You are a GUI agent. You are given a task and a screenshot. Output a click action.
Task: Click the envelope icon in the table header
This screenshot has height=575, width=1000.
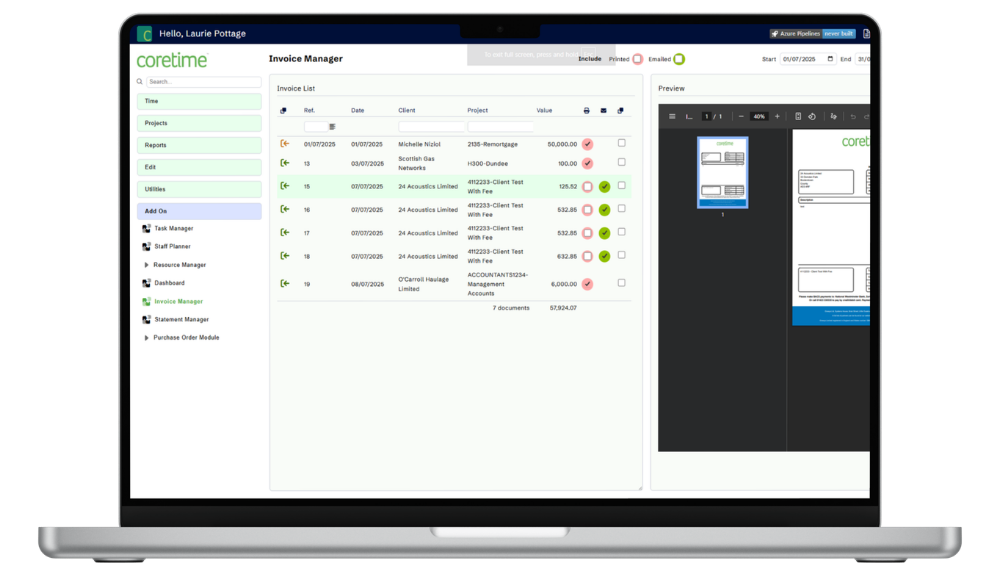(603, 111)
